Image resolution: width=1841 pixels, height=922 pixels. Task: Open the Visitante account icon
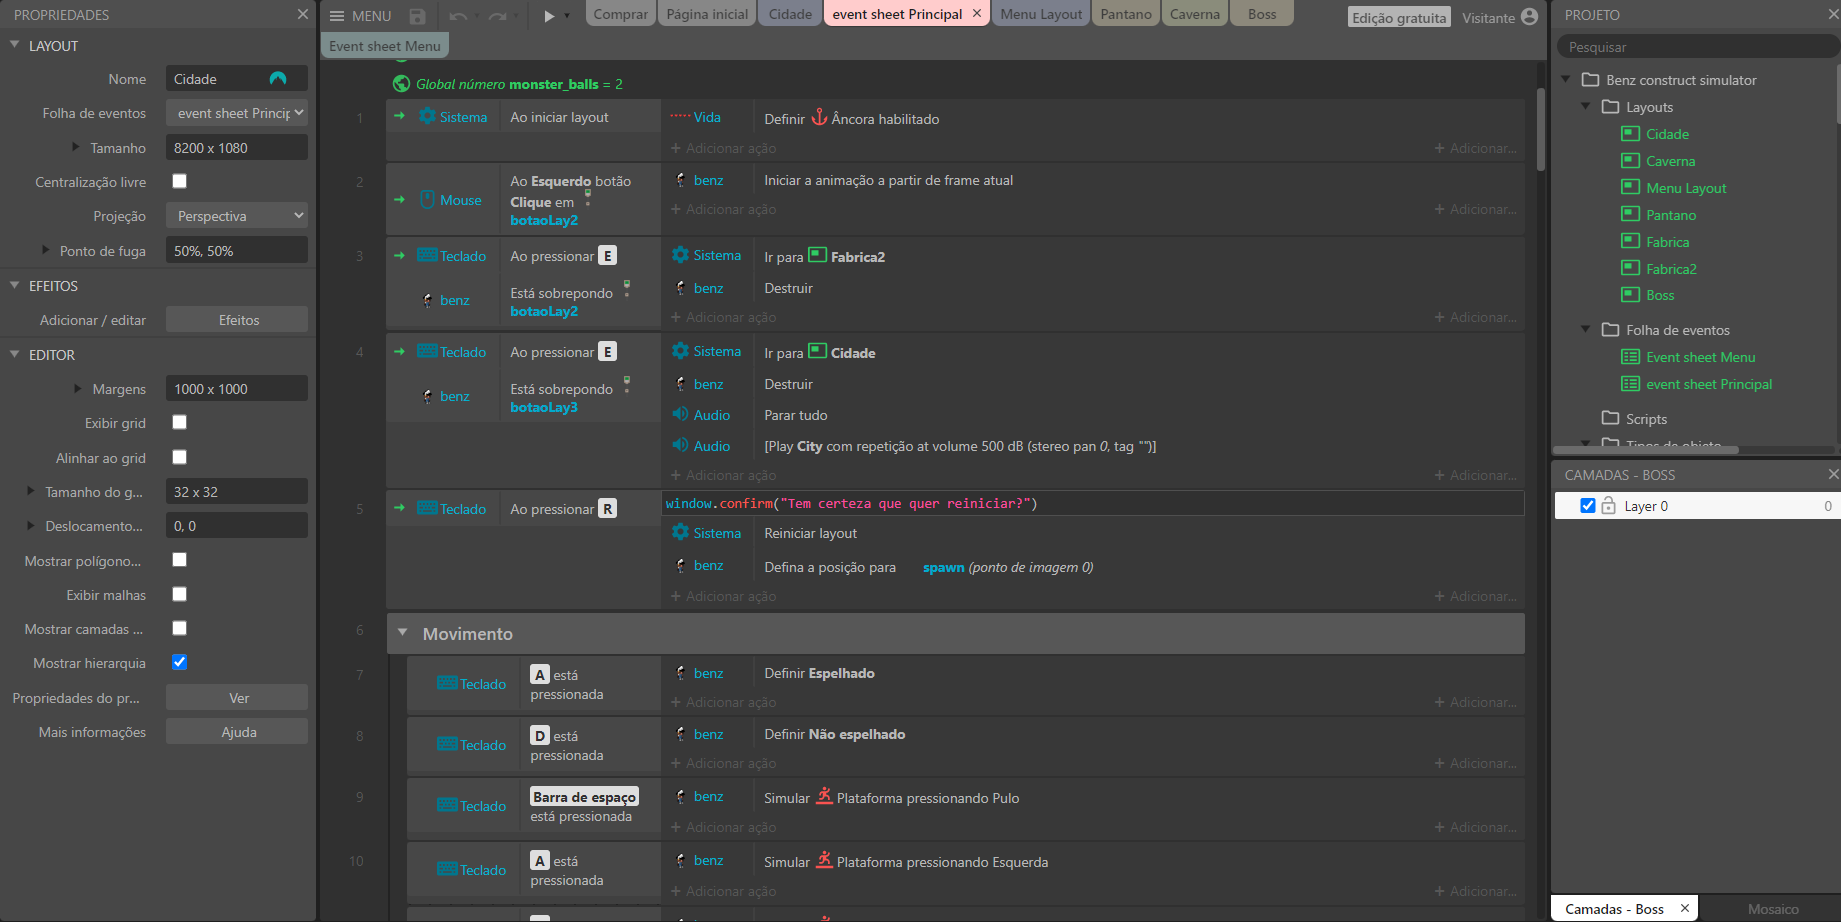1529,16
